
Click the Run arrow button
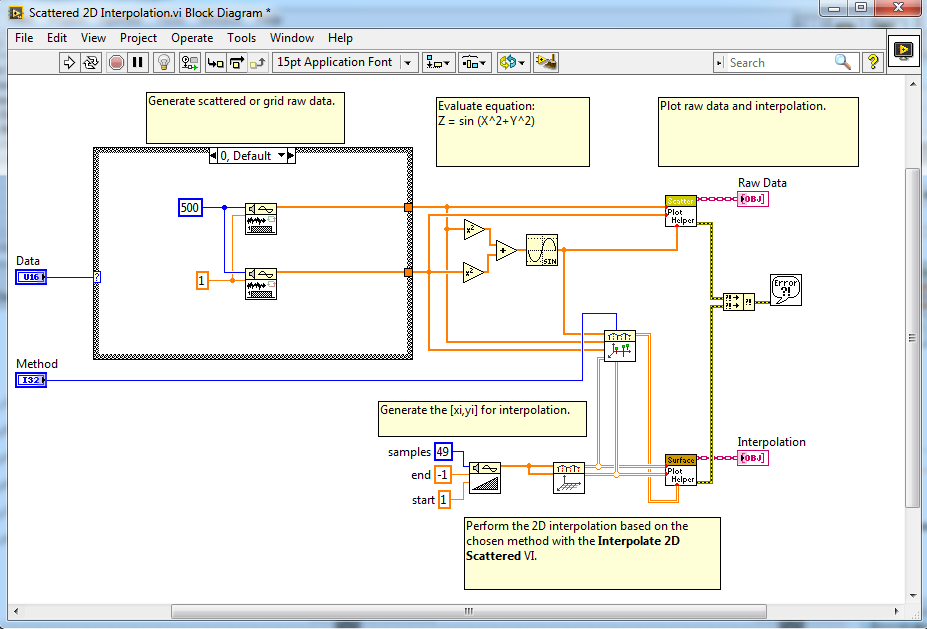69,63
